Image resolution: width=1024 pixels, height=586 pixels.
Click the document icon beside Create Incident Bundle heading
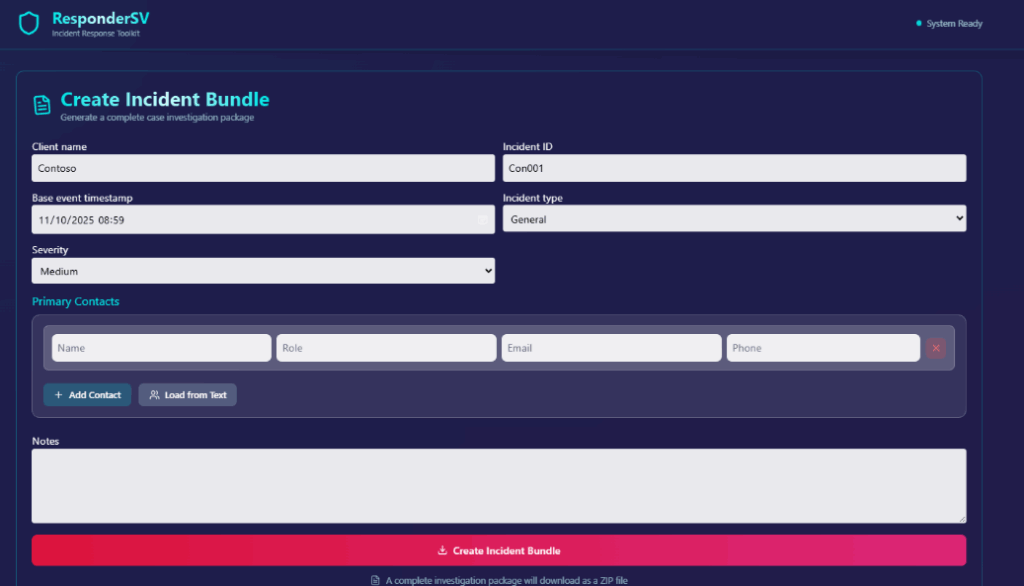click(42, 105)
